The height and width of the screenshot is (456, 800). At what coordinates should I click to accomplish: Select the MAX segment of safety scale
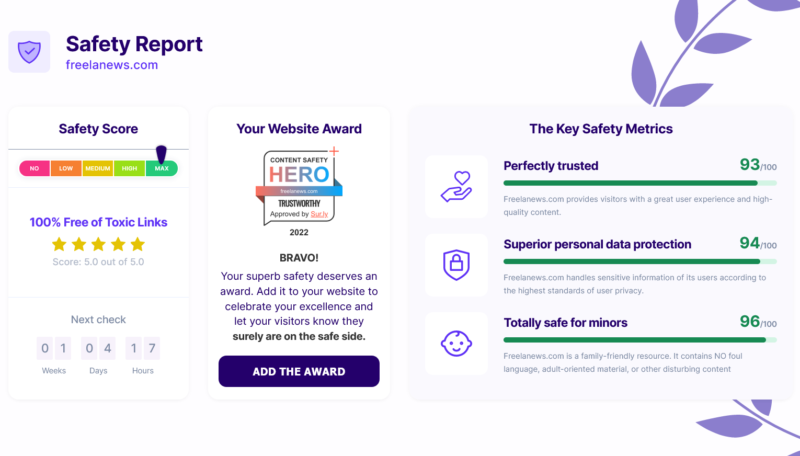coord(161,169)
